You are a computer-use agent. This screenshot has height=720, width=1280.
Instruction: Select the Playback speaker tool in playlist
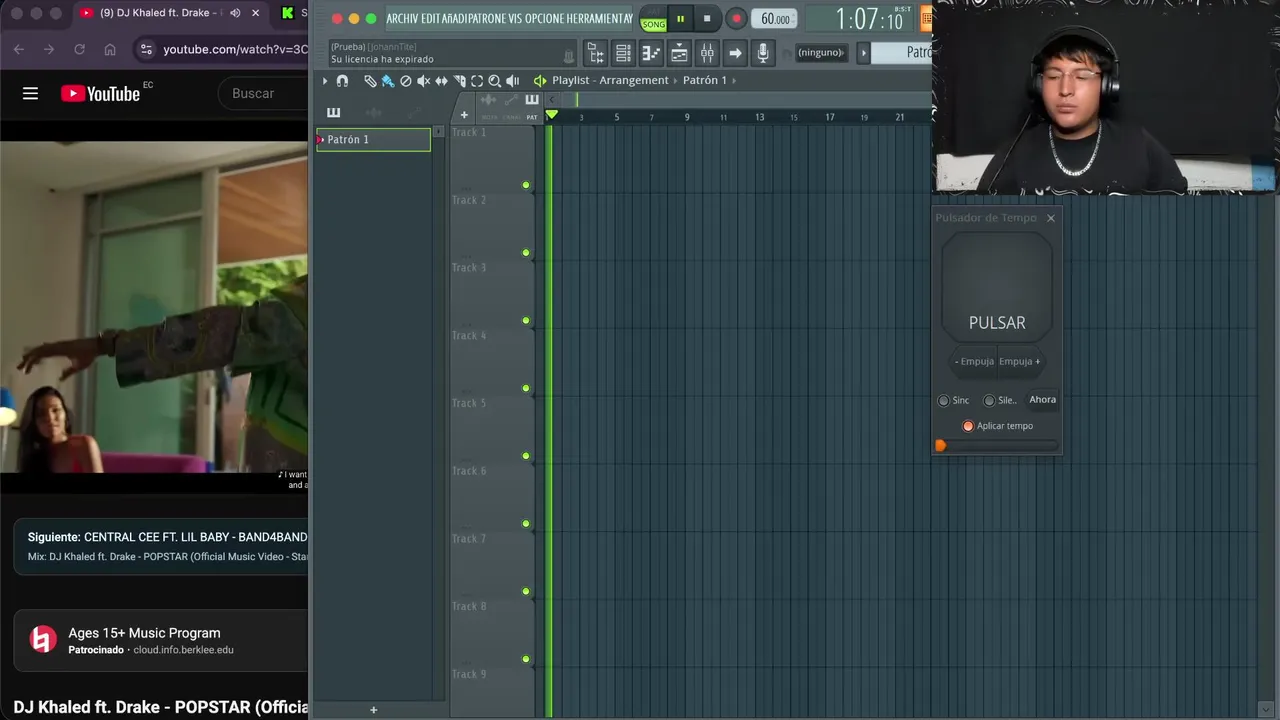click(x=513, y=81)
